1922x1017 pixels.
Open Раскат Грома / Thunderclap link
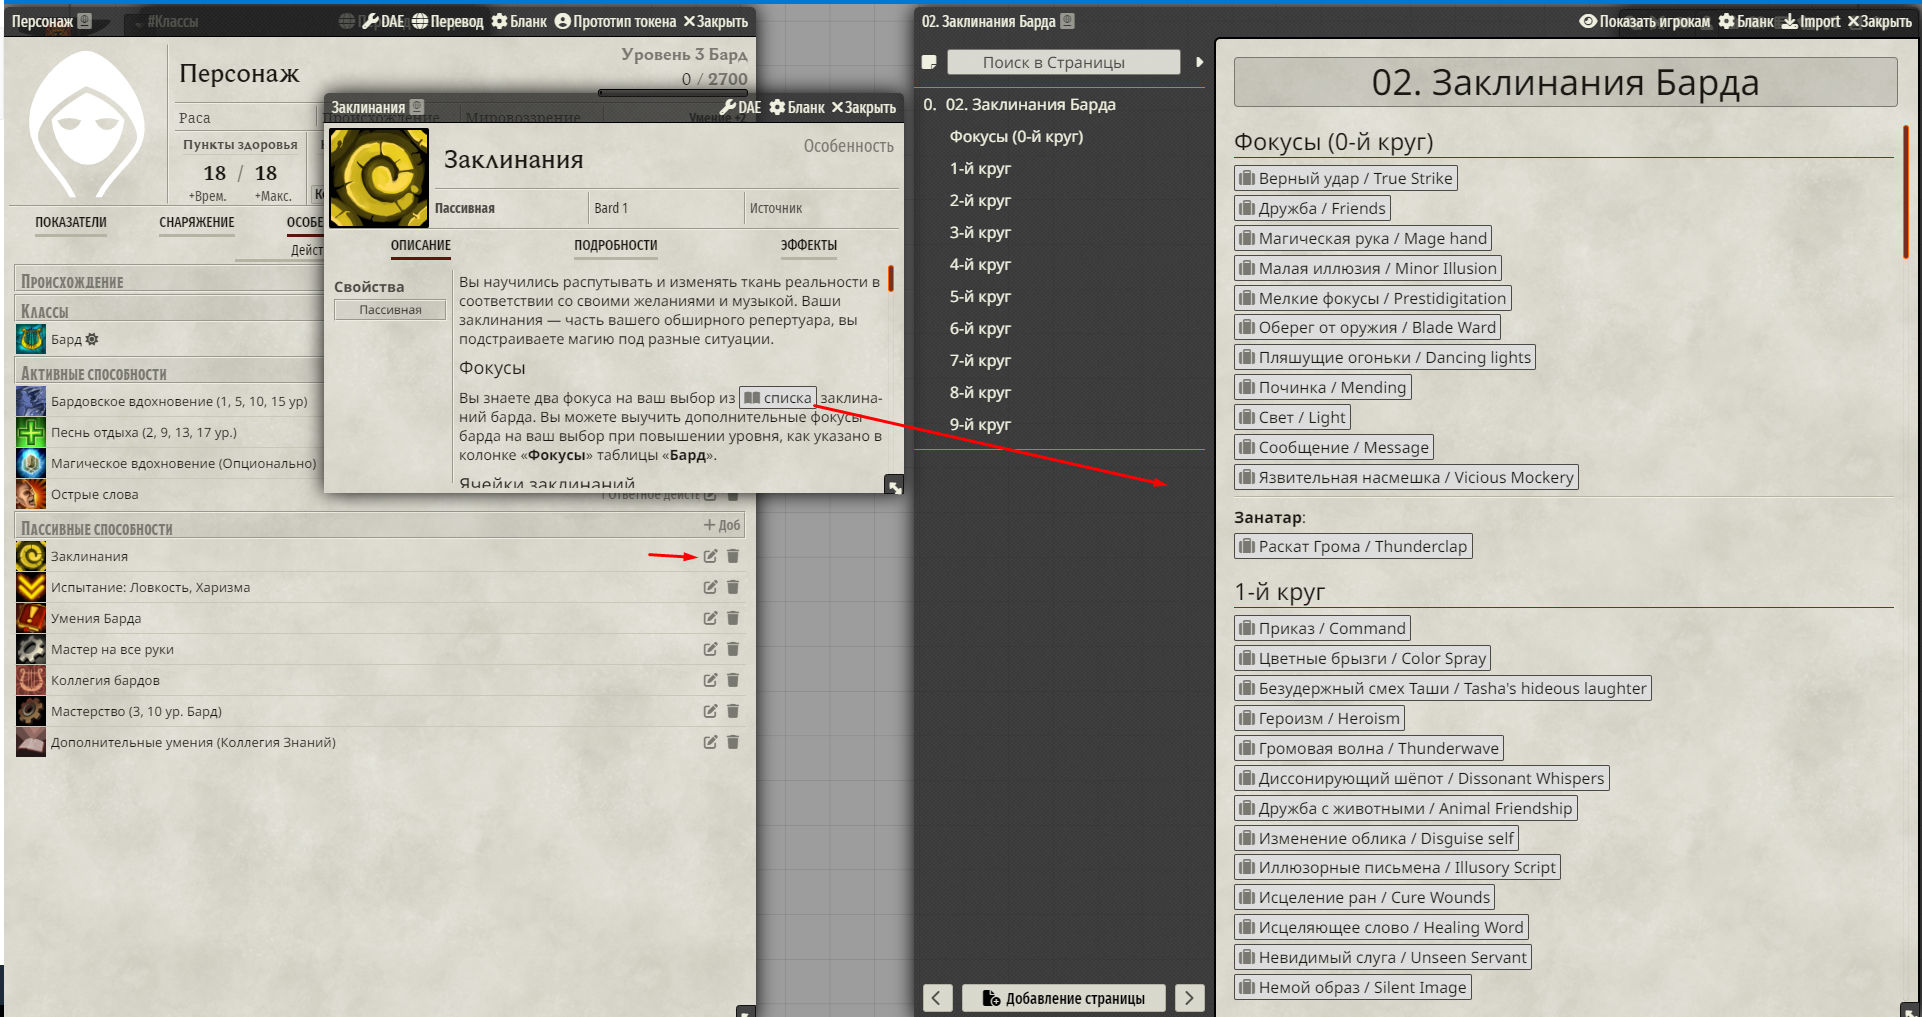[x=1353, y=546]
